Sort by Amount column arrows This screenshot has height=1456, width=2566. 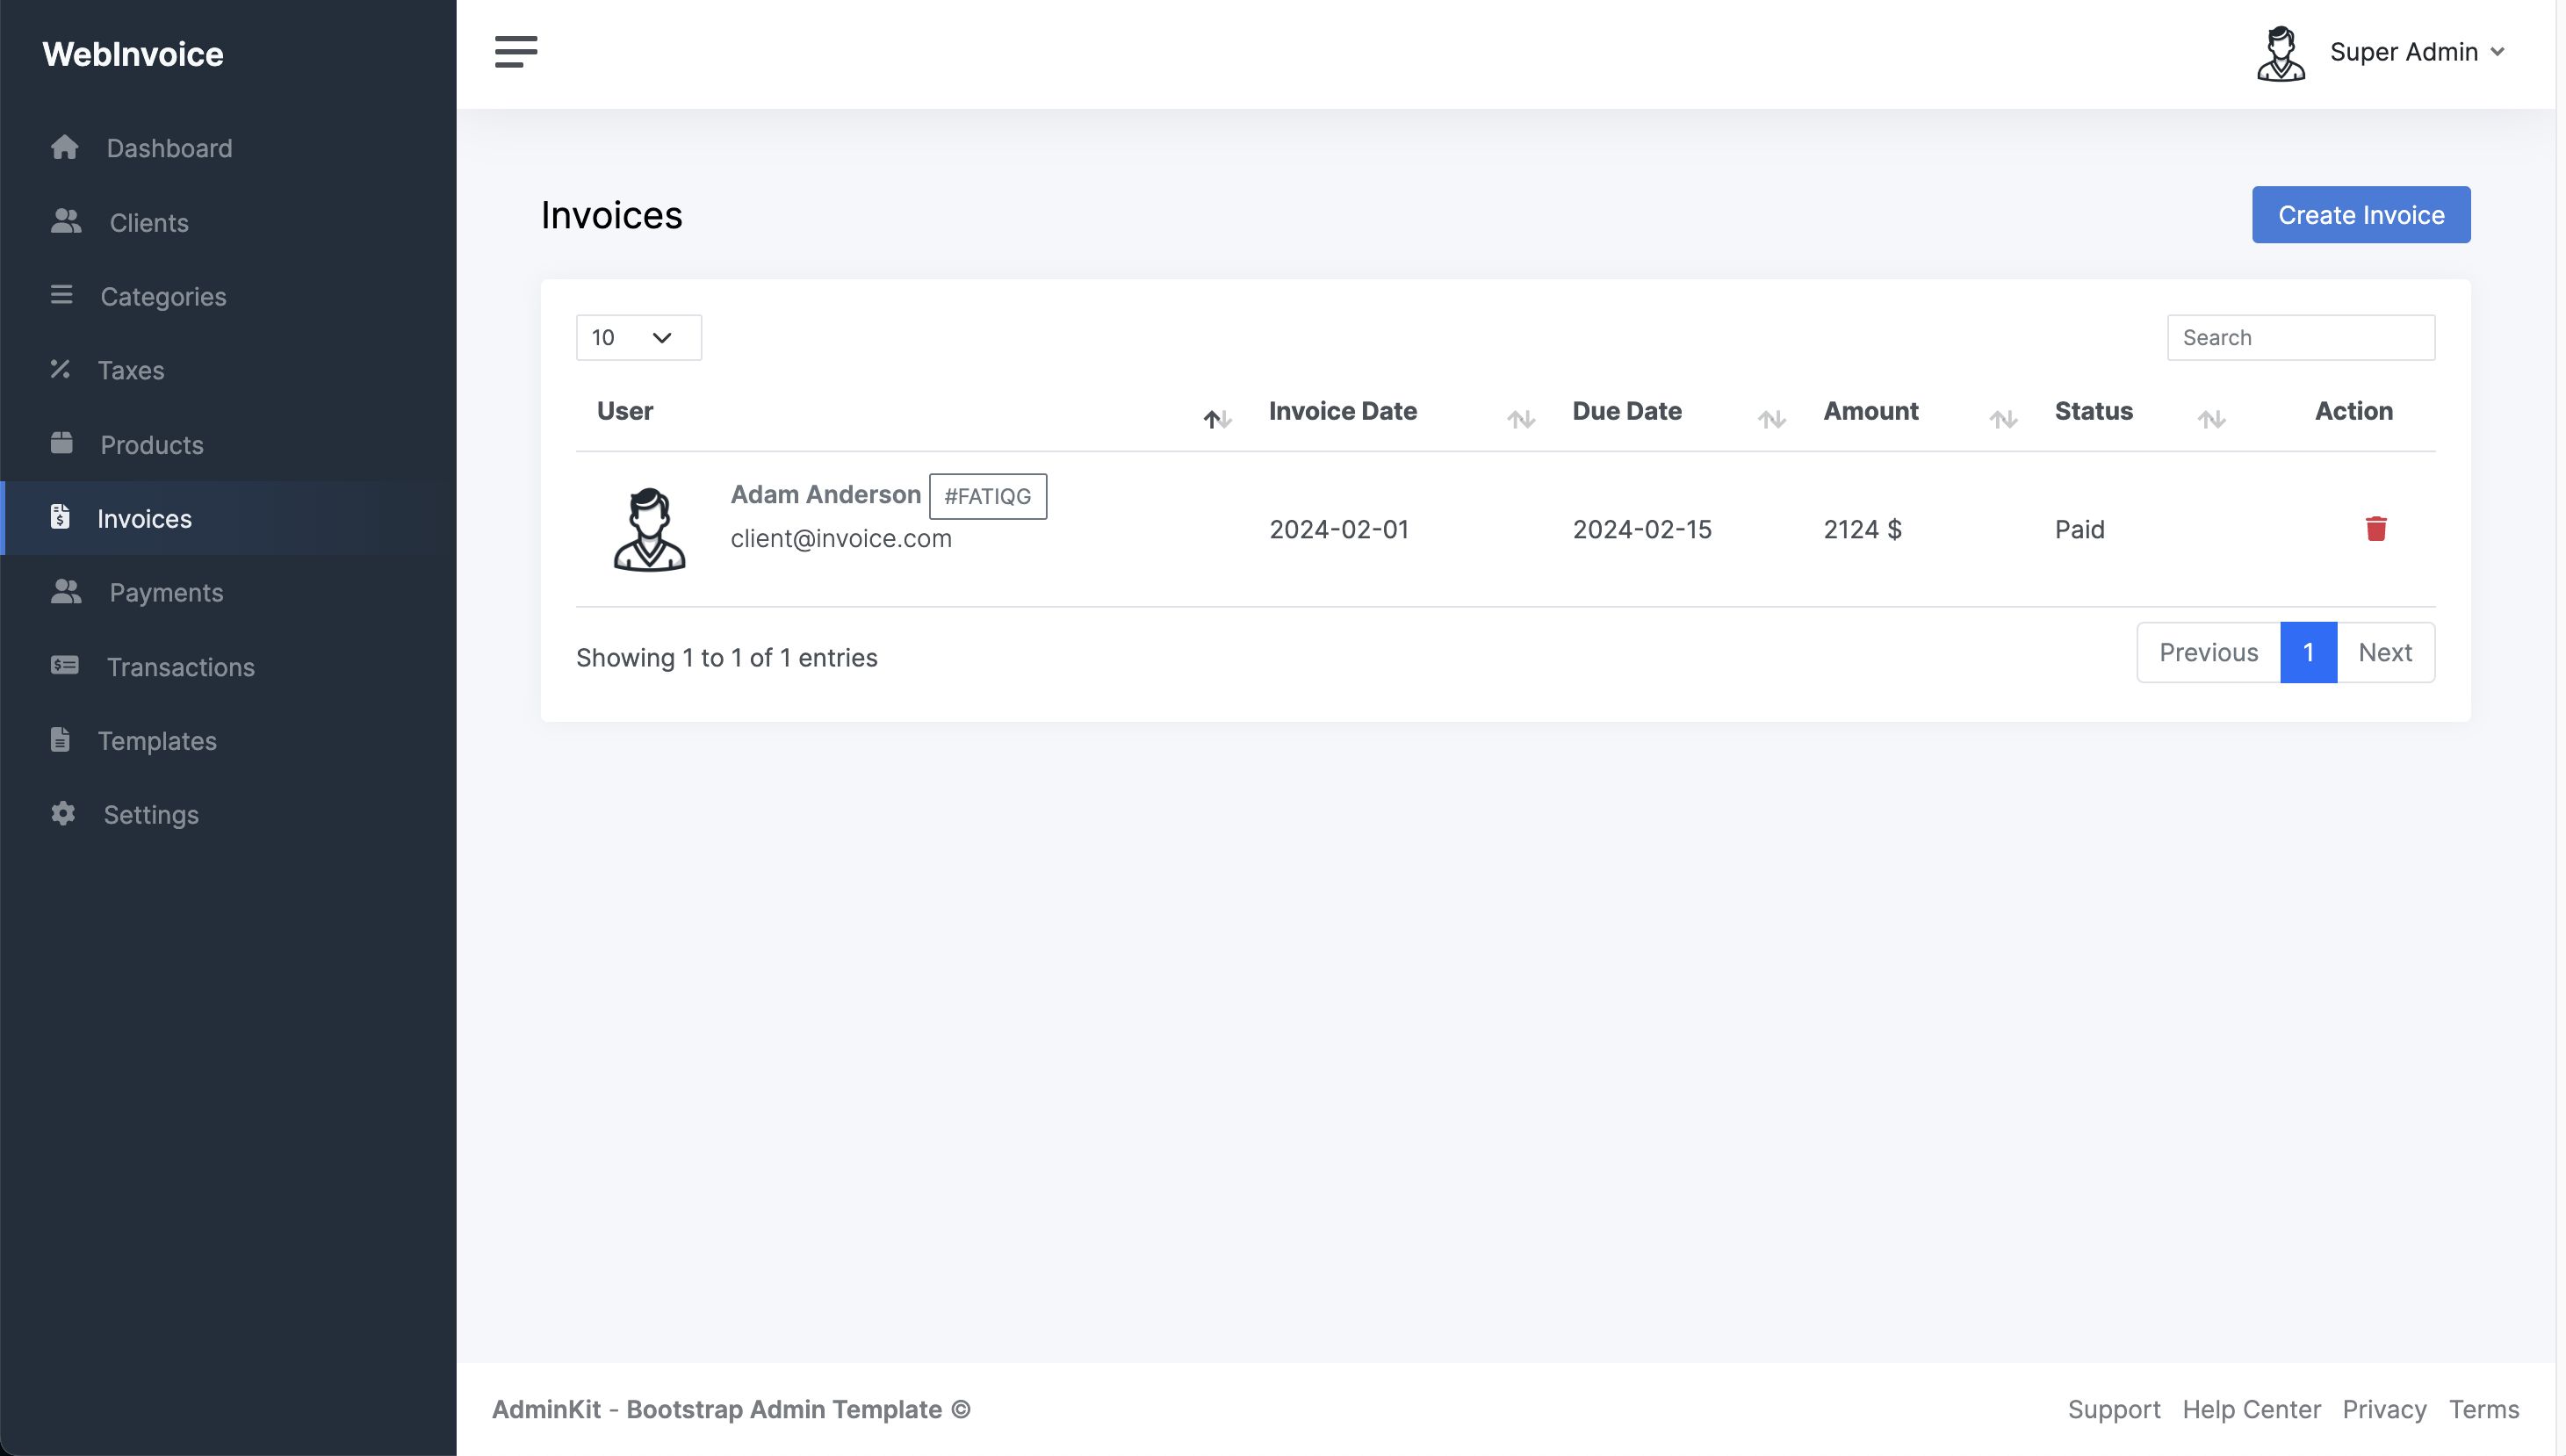click(2002, 418)
